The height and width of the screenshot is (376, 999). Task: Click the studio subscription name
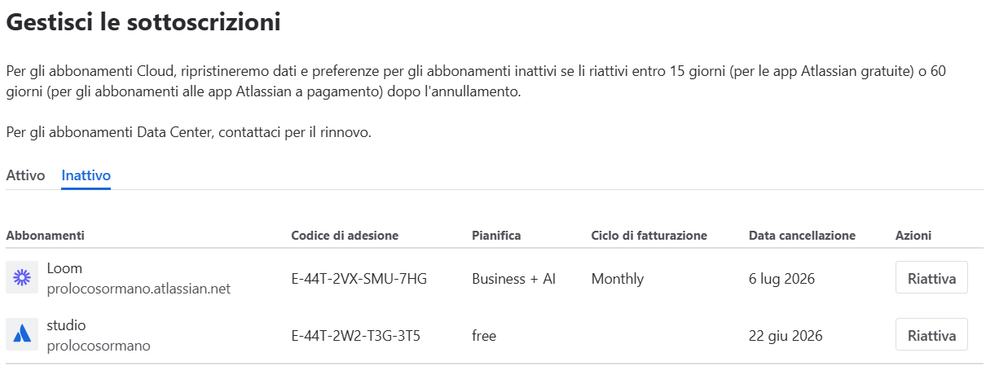[x=66, y=325]
